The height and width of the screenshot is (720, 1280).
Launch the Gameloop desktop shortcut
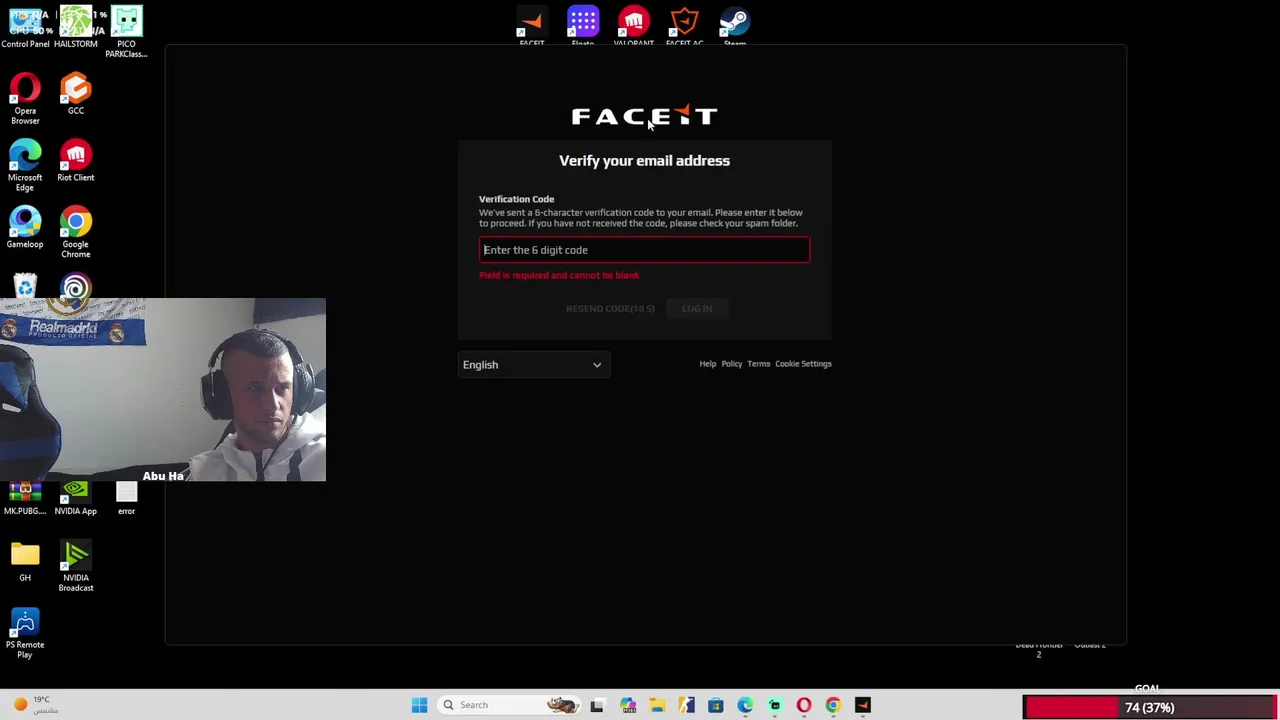25,228
